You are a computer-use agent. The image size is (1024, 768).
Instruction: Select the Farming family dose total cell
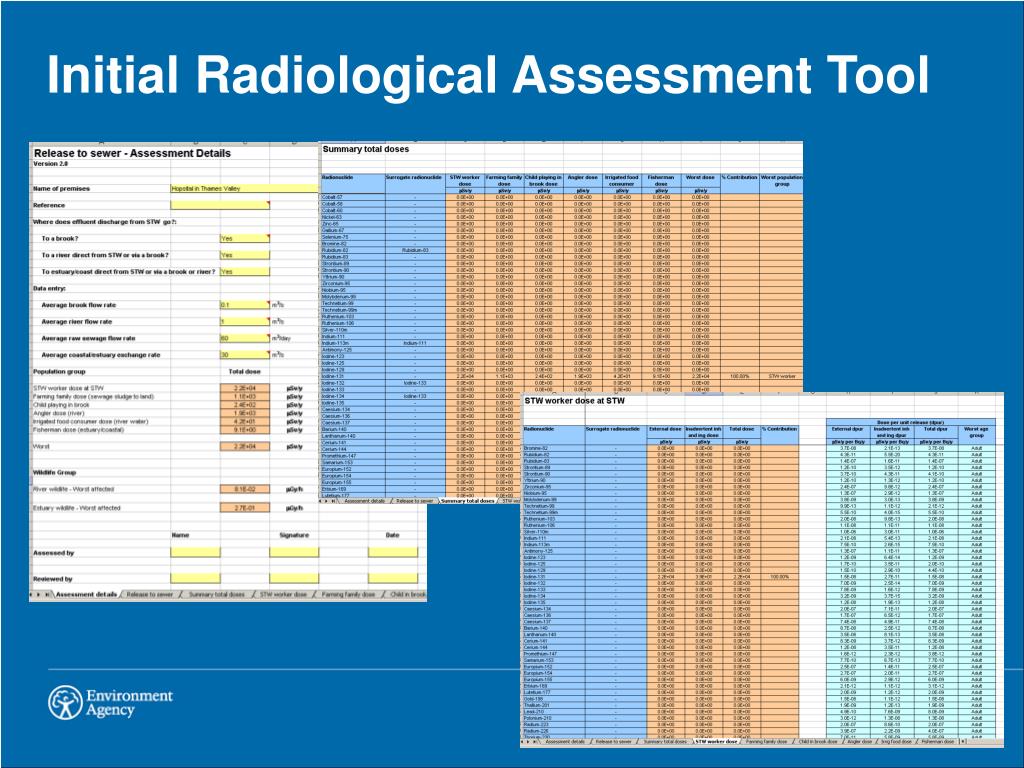(x=244, y=396)
